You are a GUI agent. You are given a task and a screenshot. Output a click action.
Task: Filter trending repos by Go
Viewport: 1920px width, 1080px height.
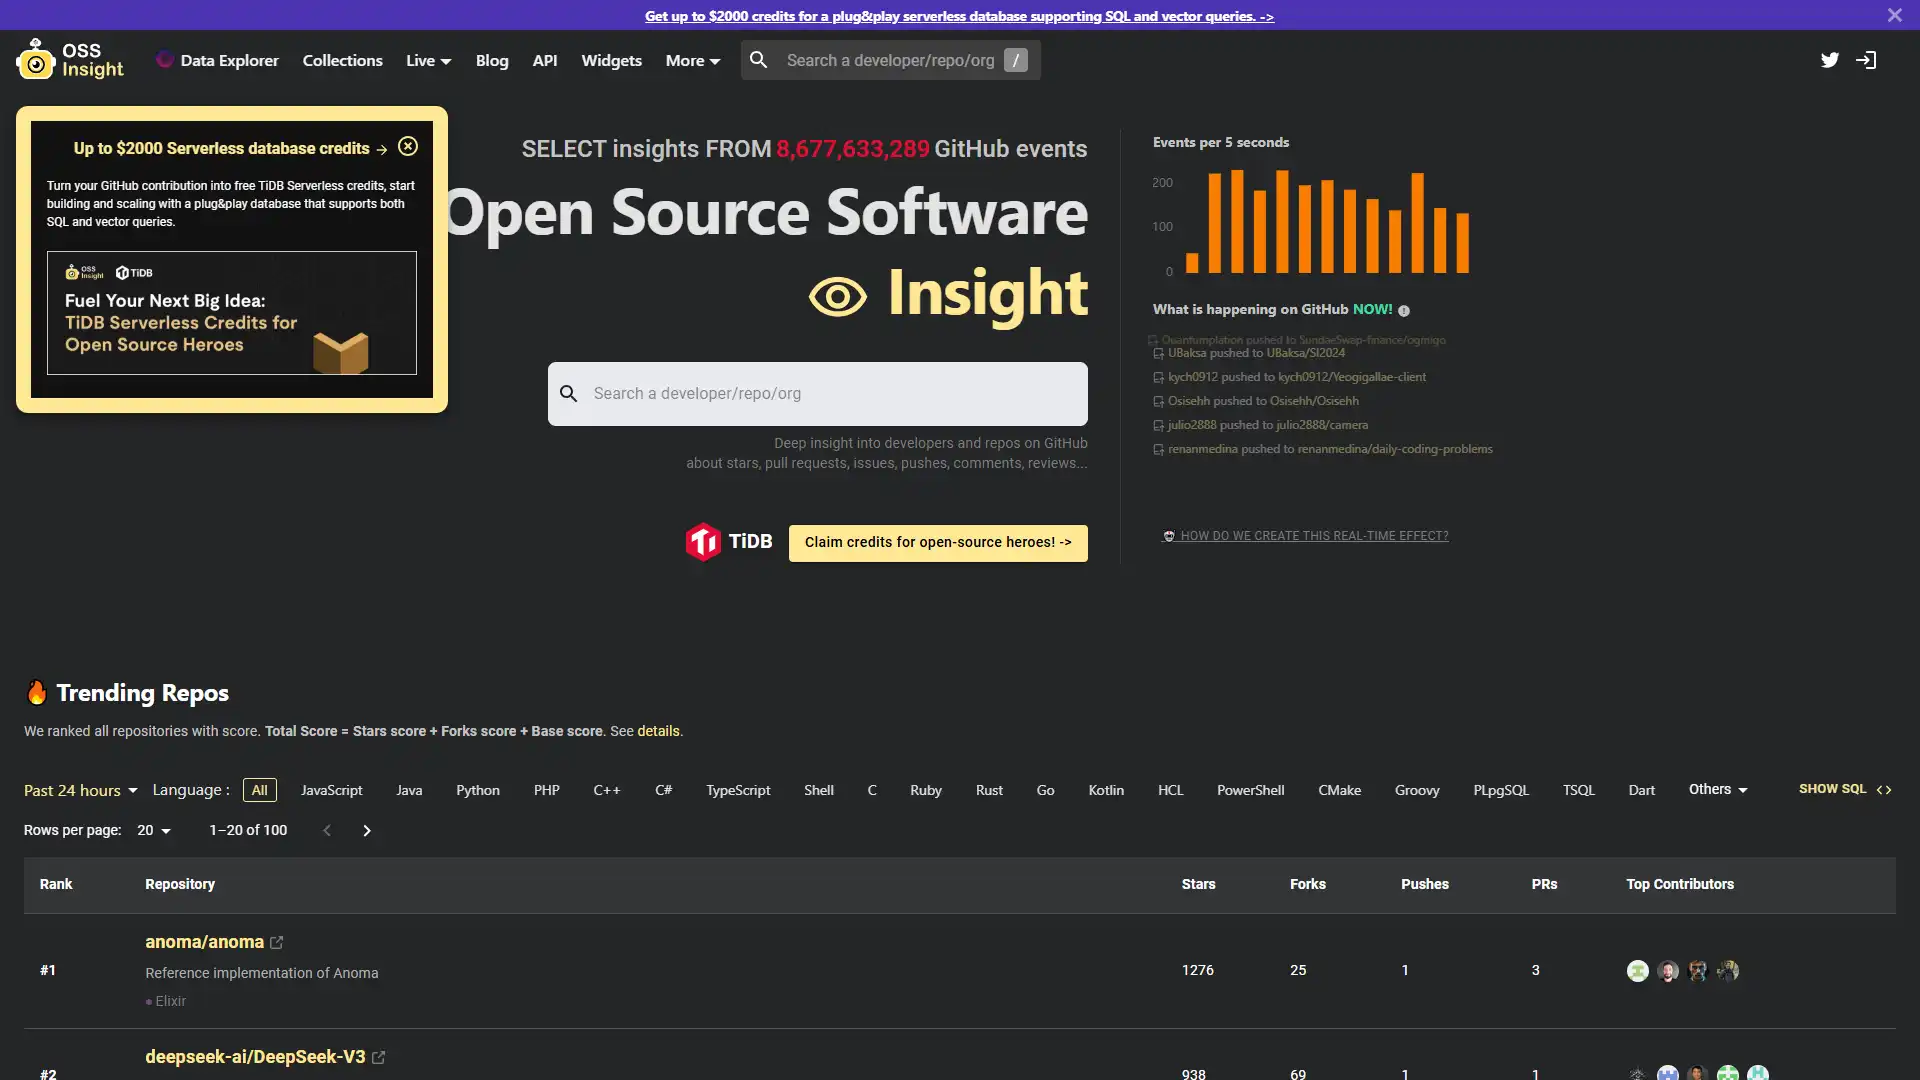pyautogui.click(x=1045, y=790)
